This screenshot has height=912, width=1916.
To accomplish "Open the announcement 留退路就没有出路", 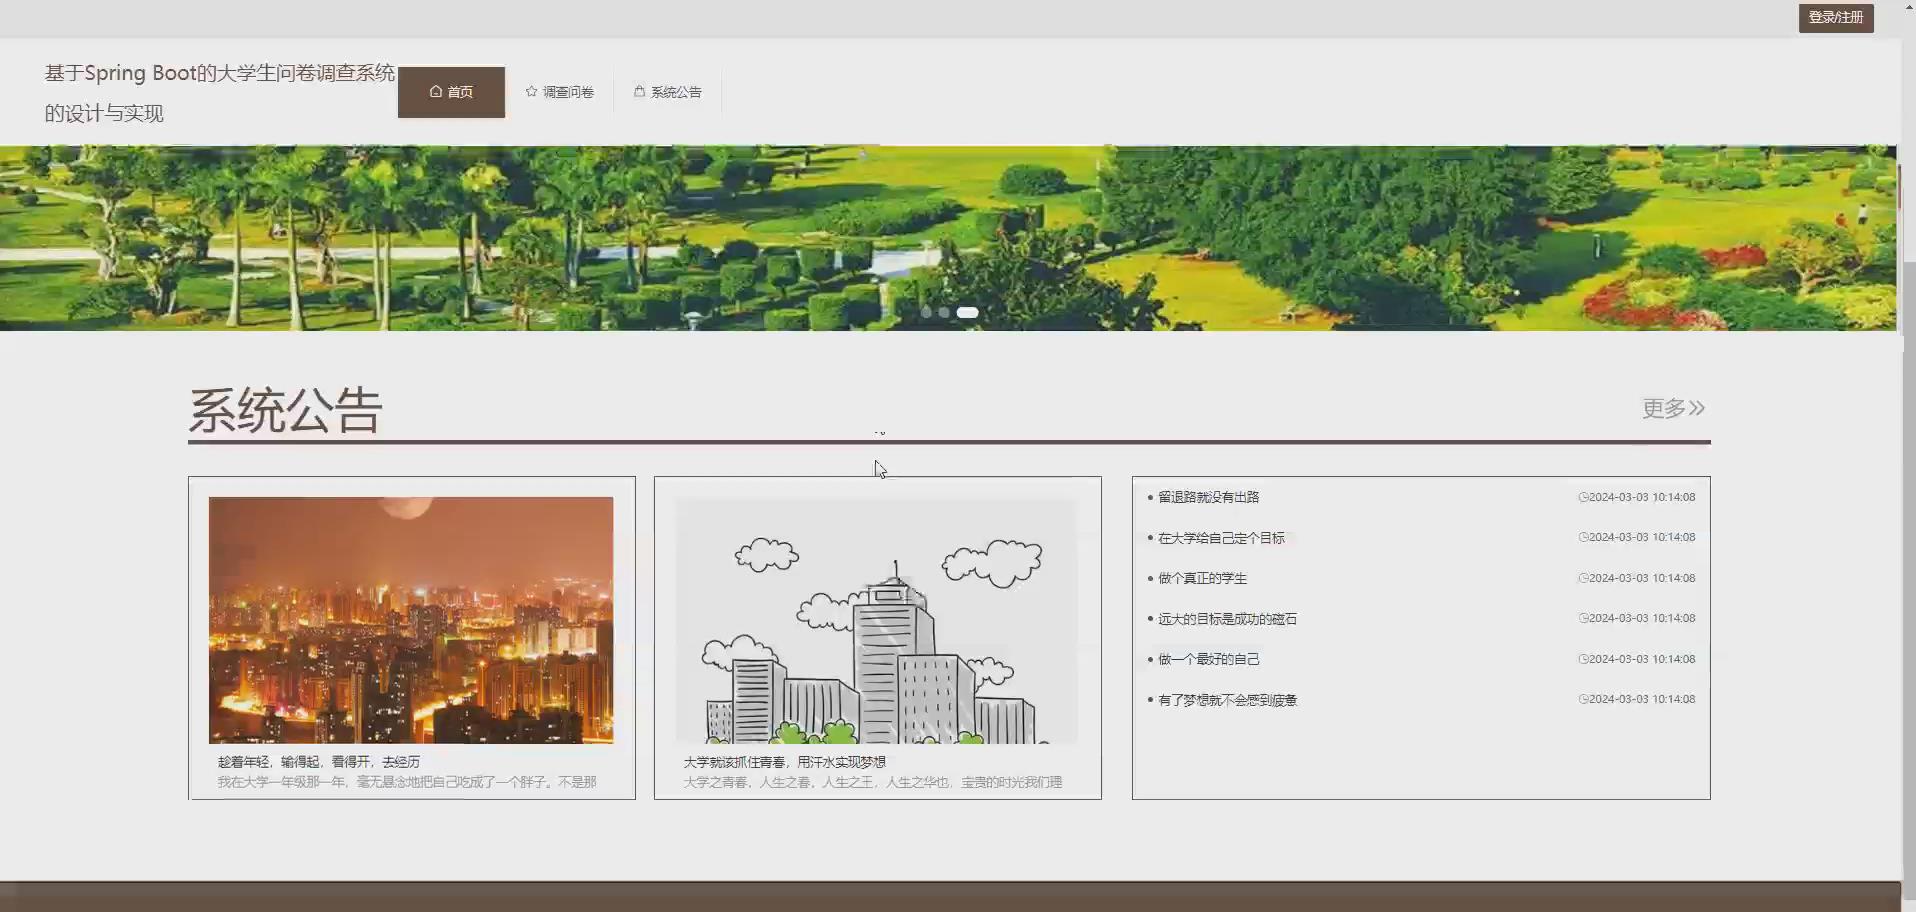I will point(1207,496).
